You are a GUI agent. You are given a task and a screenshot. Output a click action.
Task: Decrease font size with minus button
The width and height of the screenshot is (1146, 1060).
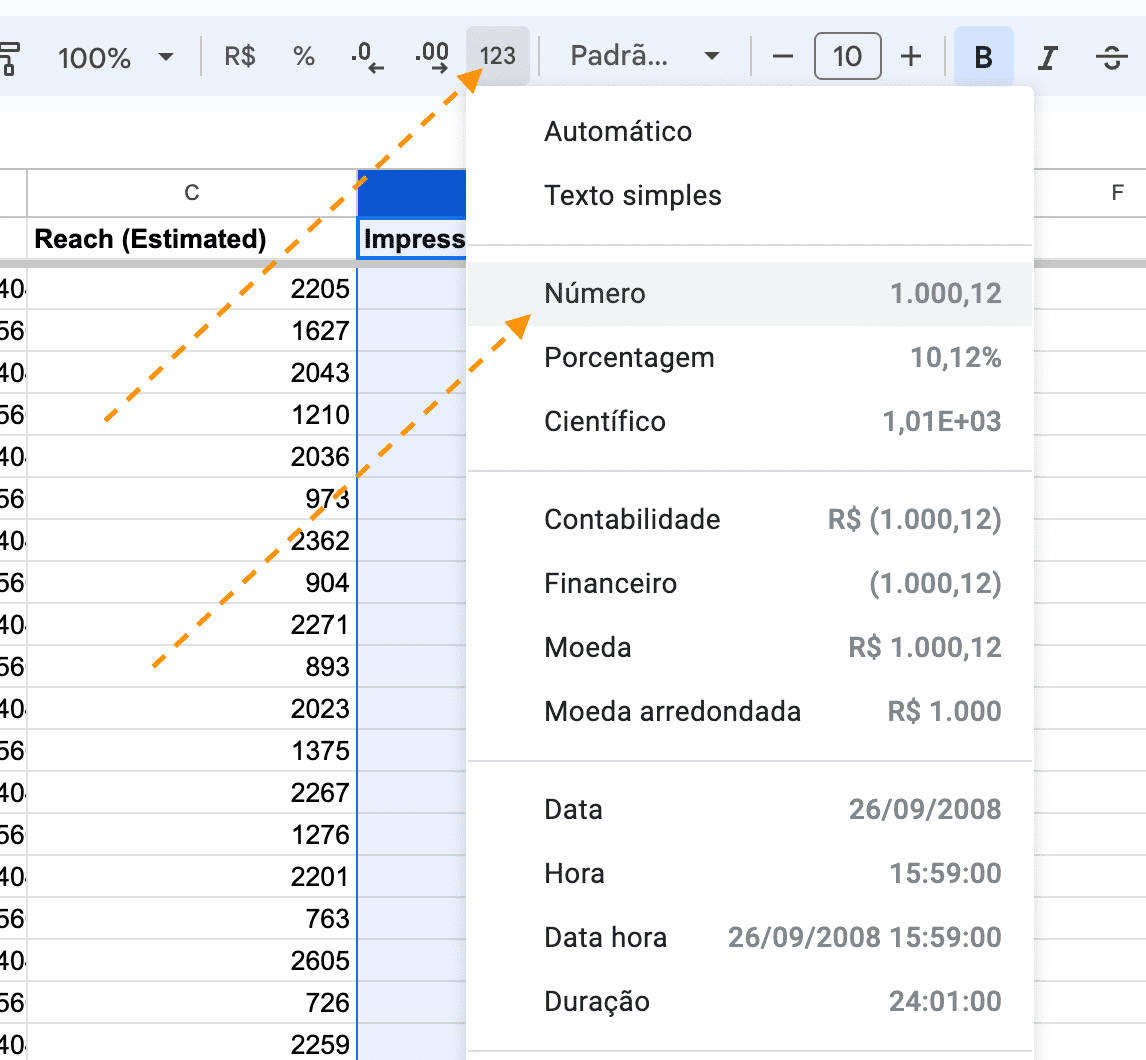click(x=783, y=56)
